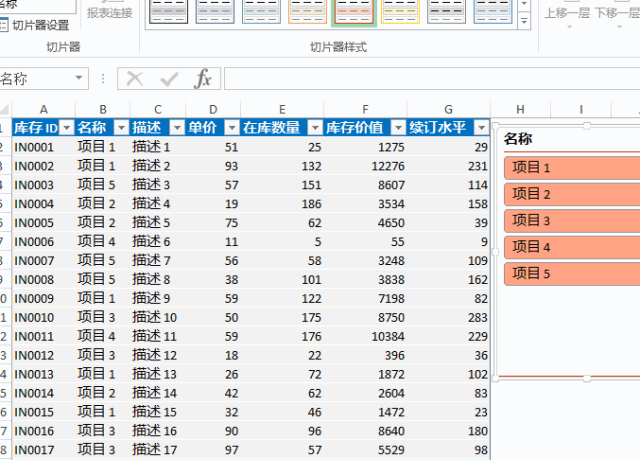Select slicer item 项目 4
The width and height of the screenshot is (640, 460).
572,247
